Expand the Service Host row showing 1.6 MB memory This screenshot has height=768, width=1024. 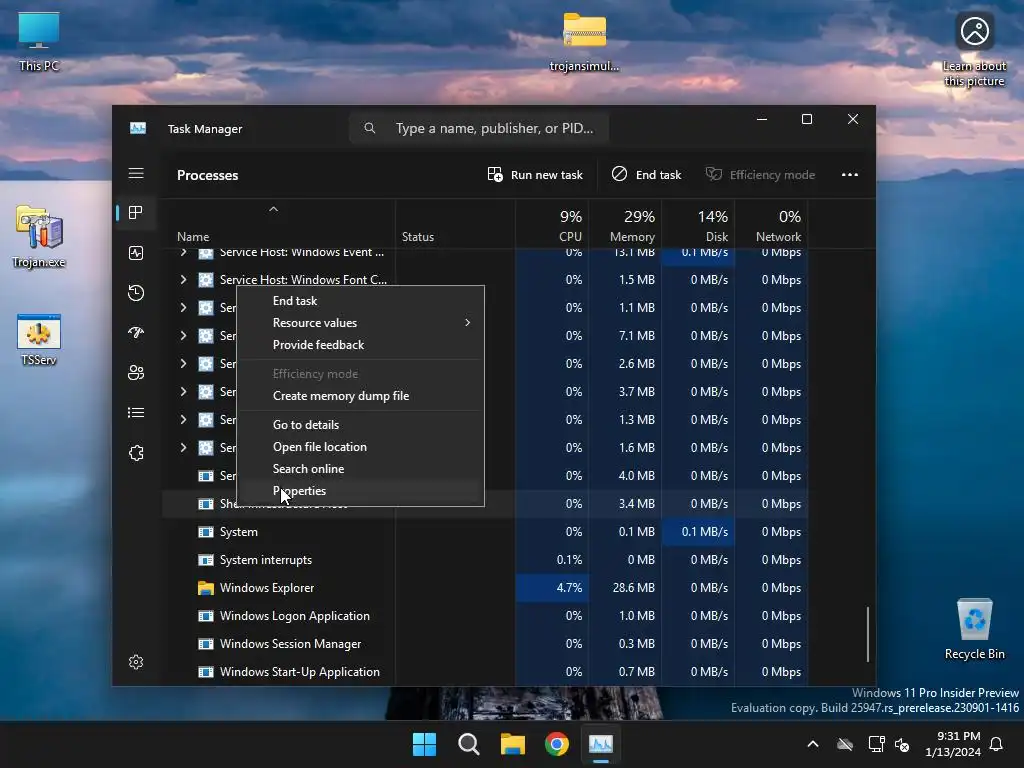click(x=184, y=447)
